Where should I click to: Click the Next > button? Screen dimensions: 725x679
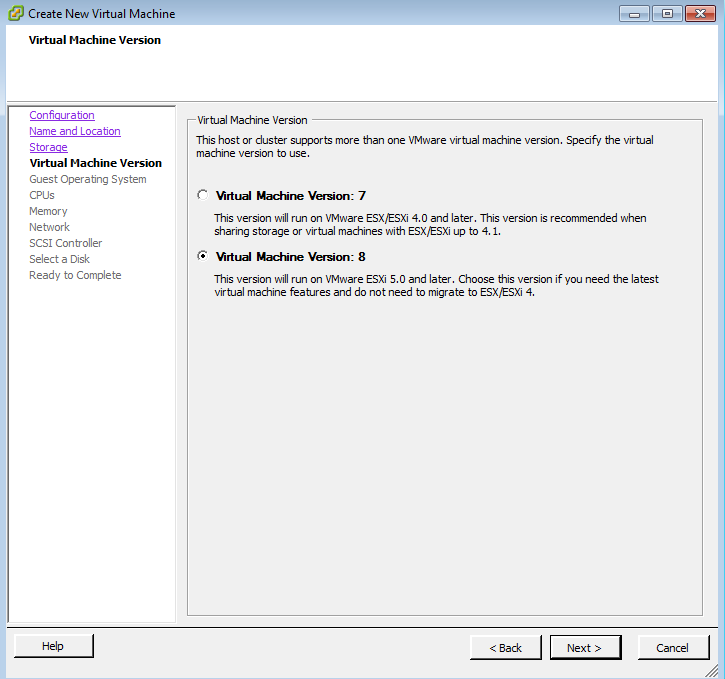pyautogui.click(x=585, y=648)
